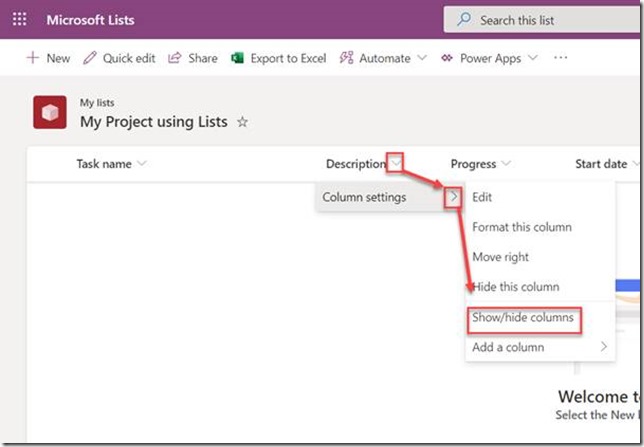
Task: Open the app launcher waffle icon
Action: click(20, 20)
